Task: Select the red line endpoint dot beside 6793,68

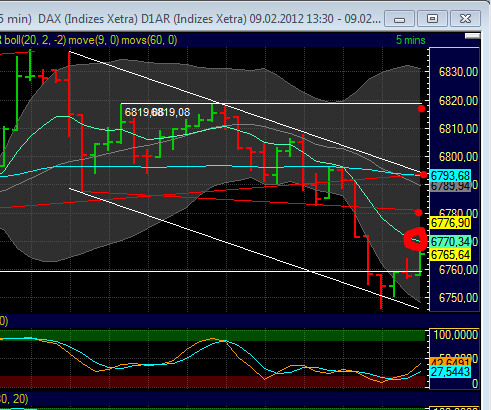Action: pyautogui.click(x=423, y=175)
